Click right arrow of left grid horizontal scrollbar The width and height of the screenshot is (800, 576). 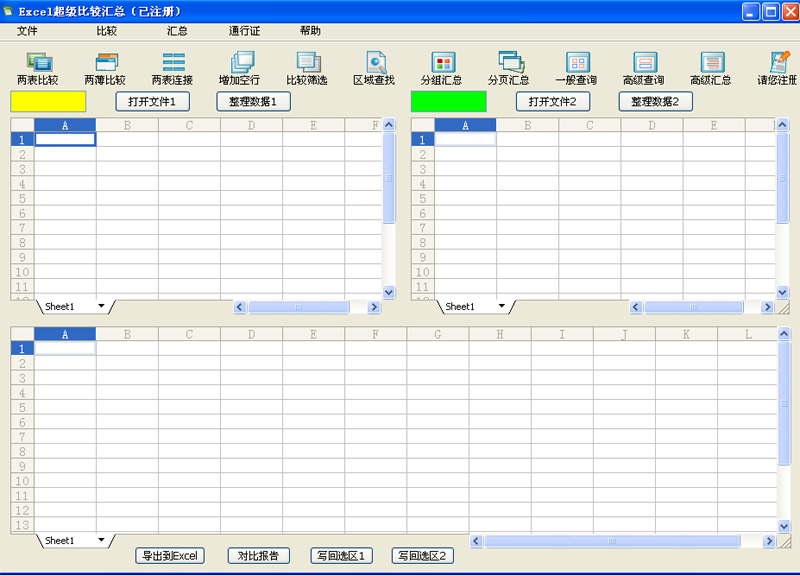[x=374, y=307]
